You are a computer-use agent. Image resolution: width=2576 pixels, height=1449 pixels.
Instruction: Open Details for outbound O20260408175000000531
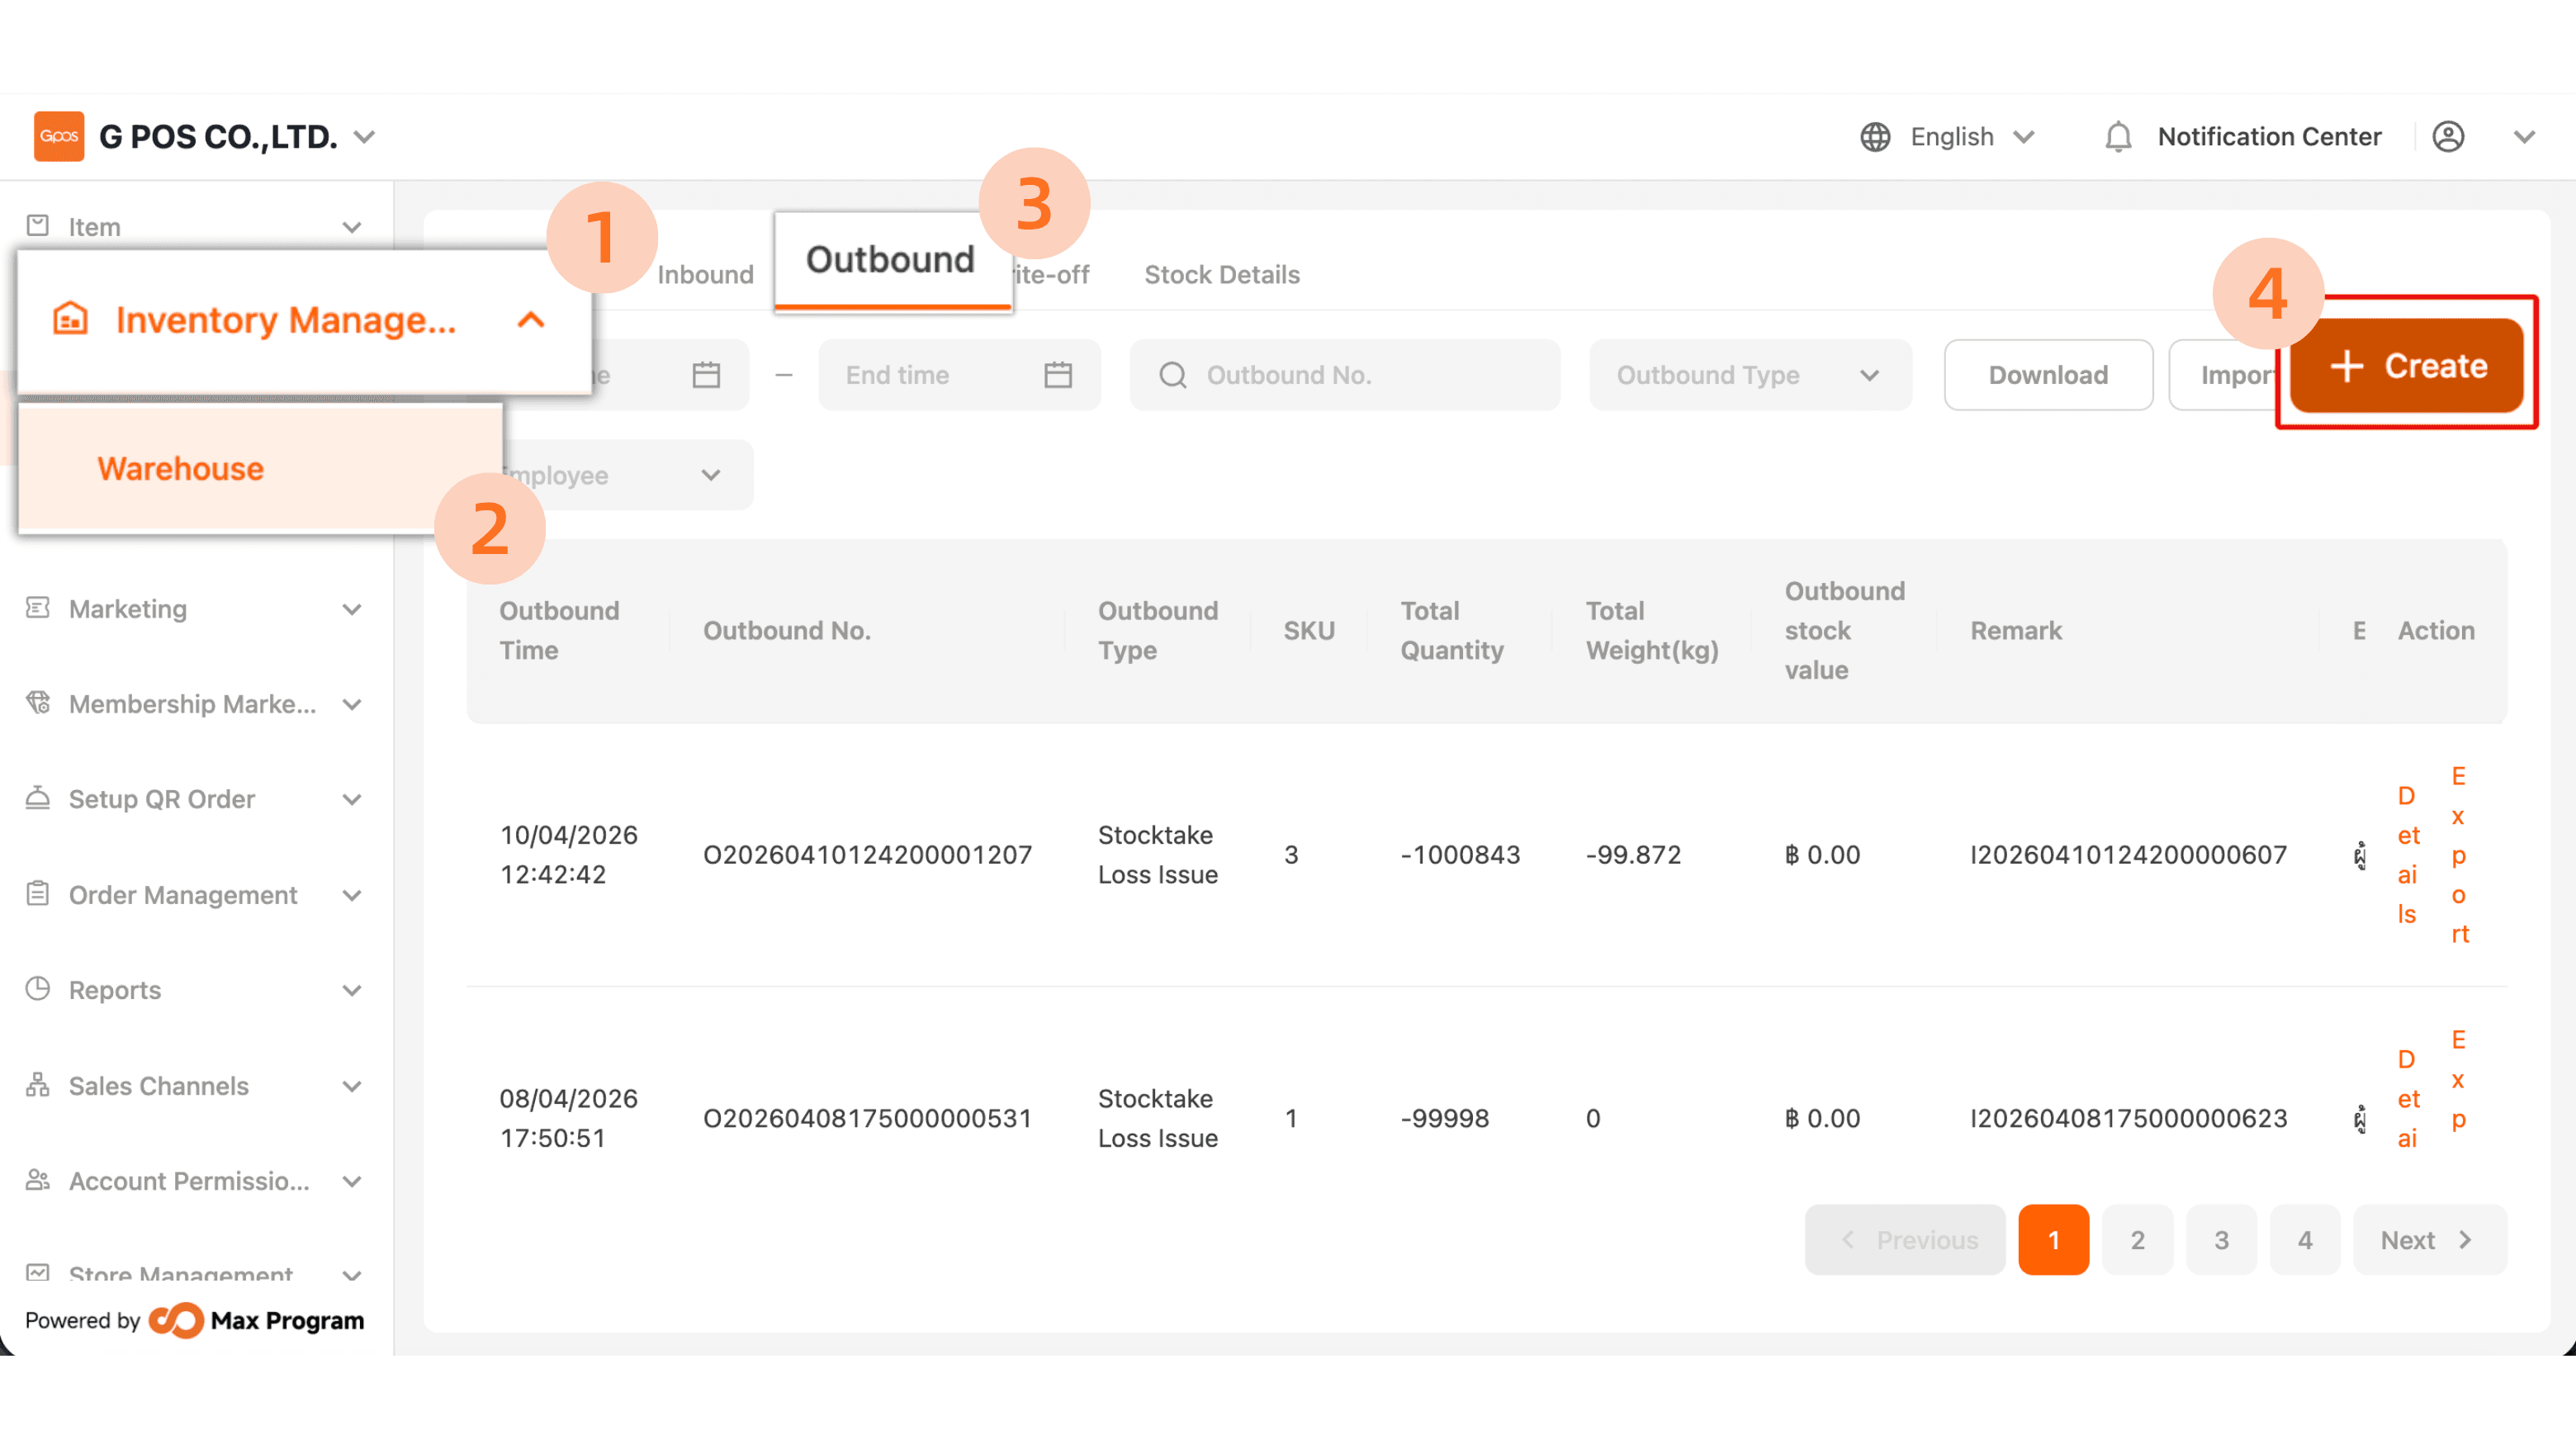tap(2408, 1099)
